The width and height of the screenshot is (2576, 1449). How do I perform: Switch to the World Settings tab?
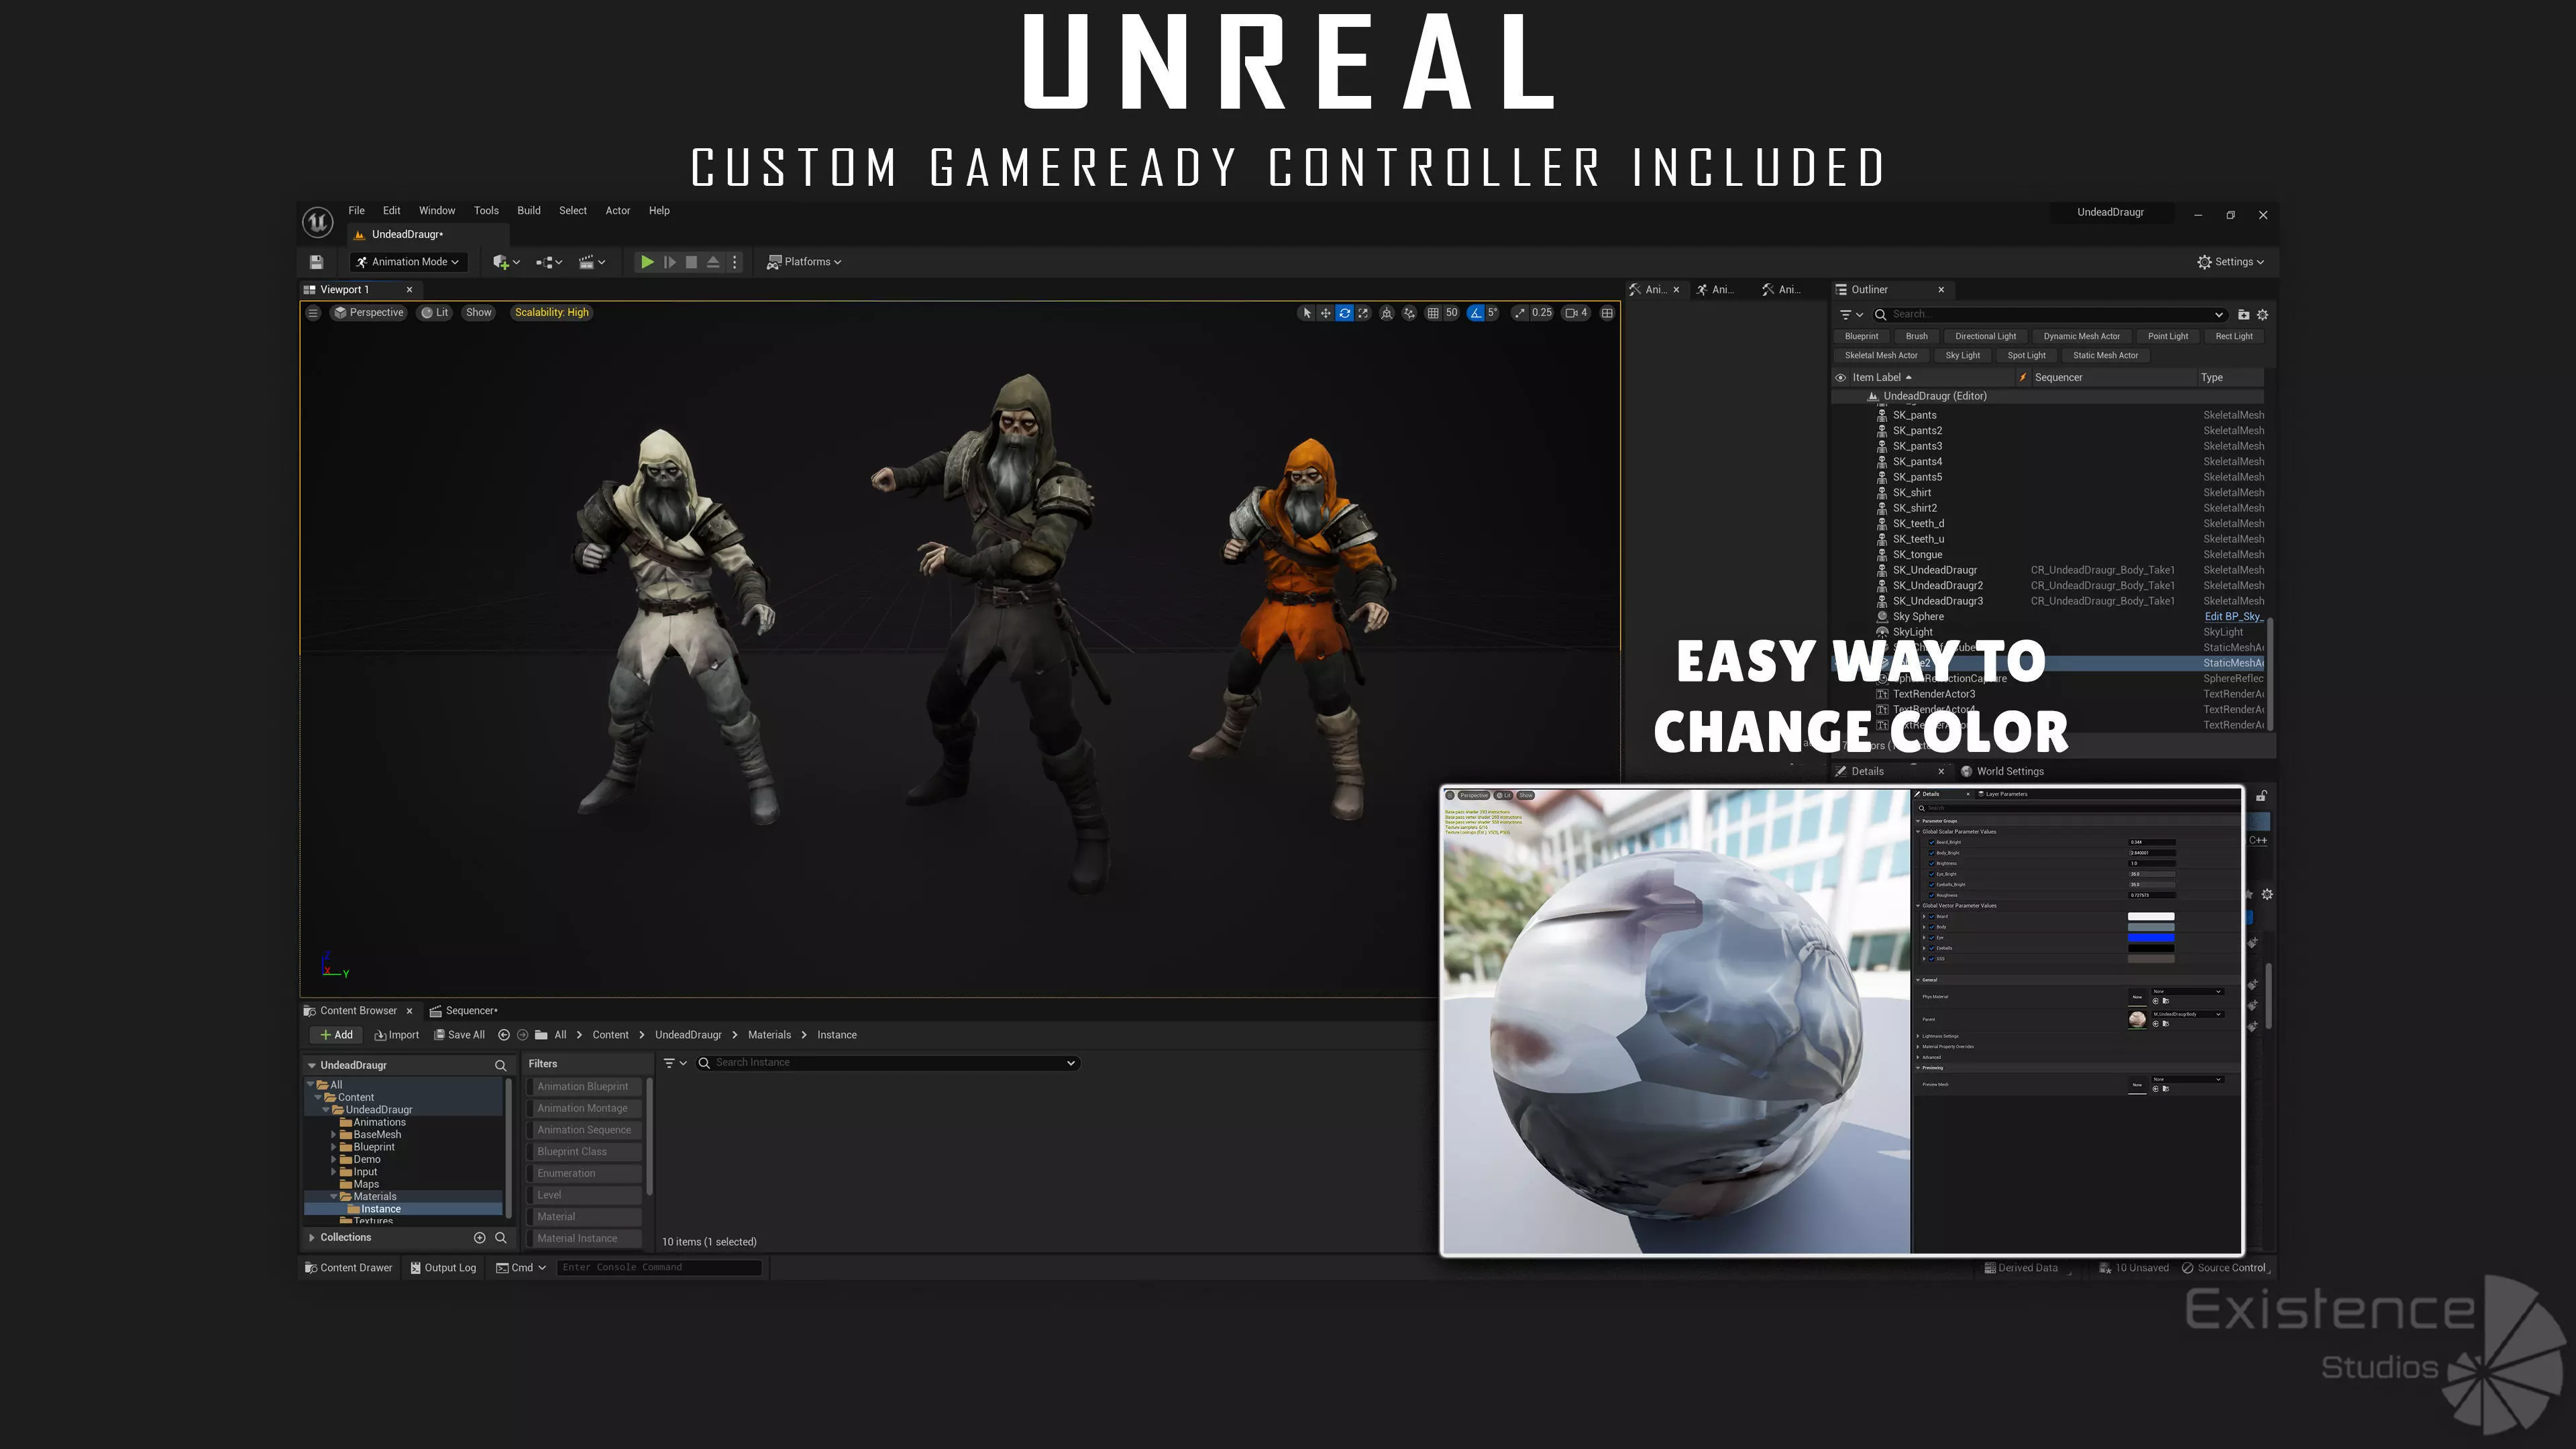click(x=2003, y=772)
